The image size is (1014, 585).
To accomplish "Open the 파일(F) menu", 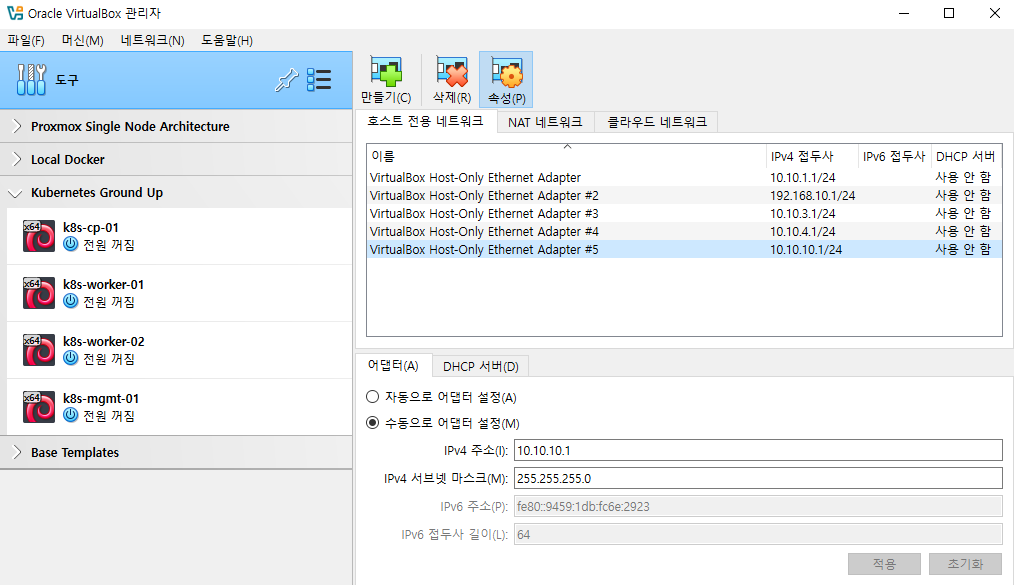I will [26, 40].
